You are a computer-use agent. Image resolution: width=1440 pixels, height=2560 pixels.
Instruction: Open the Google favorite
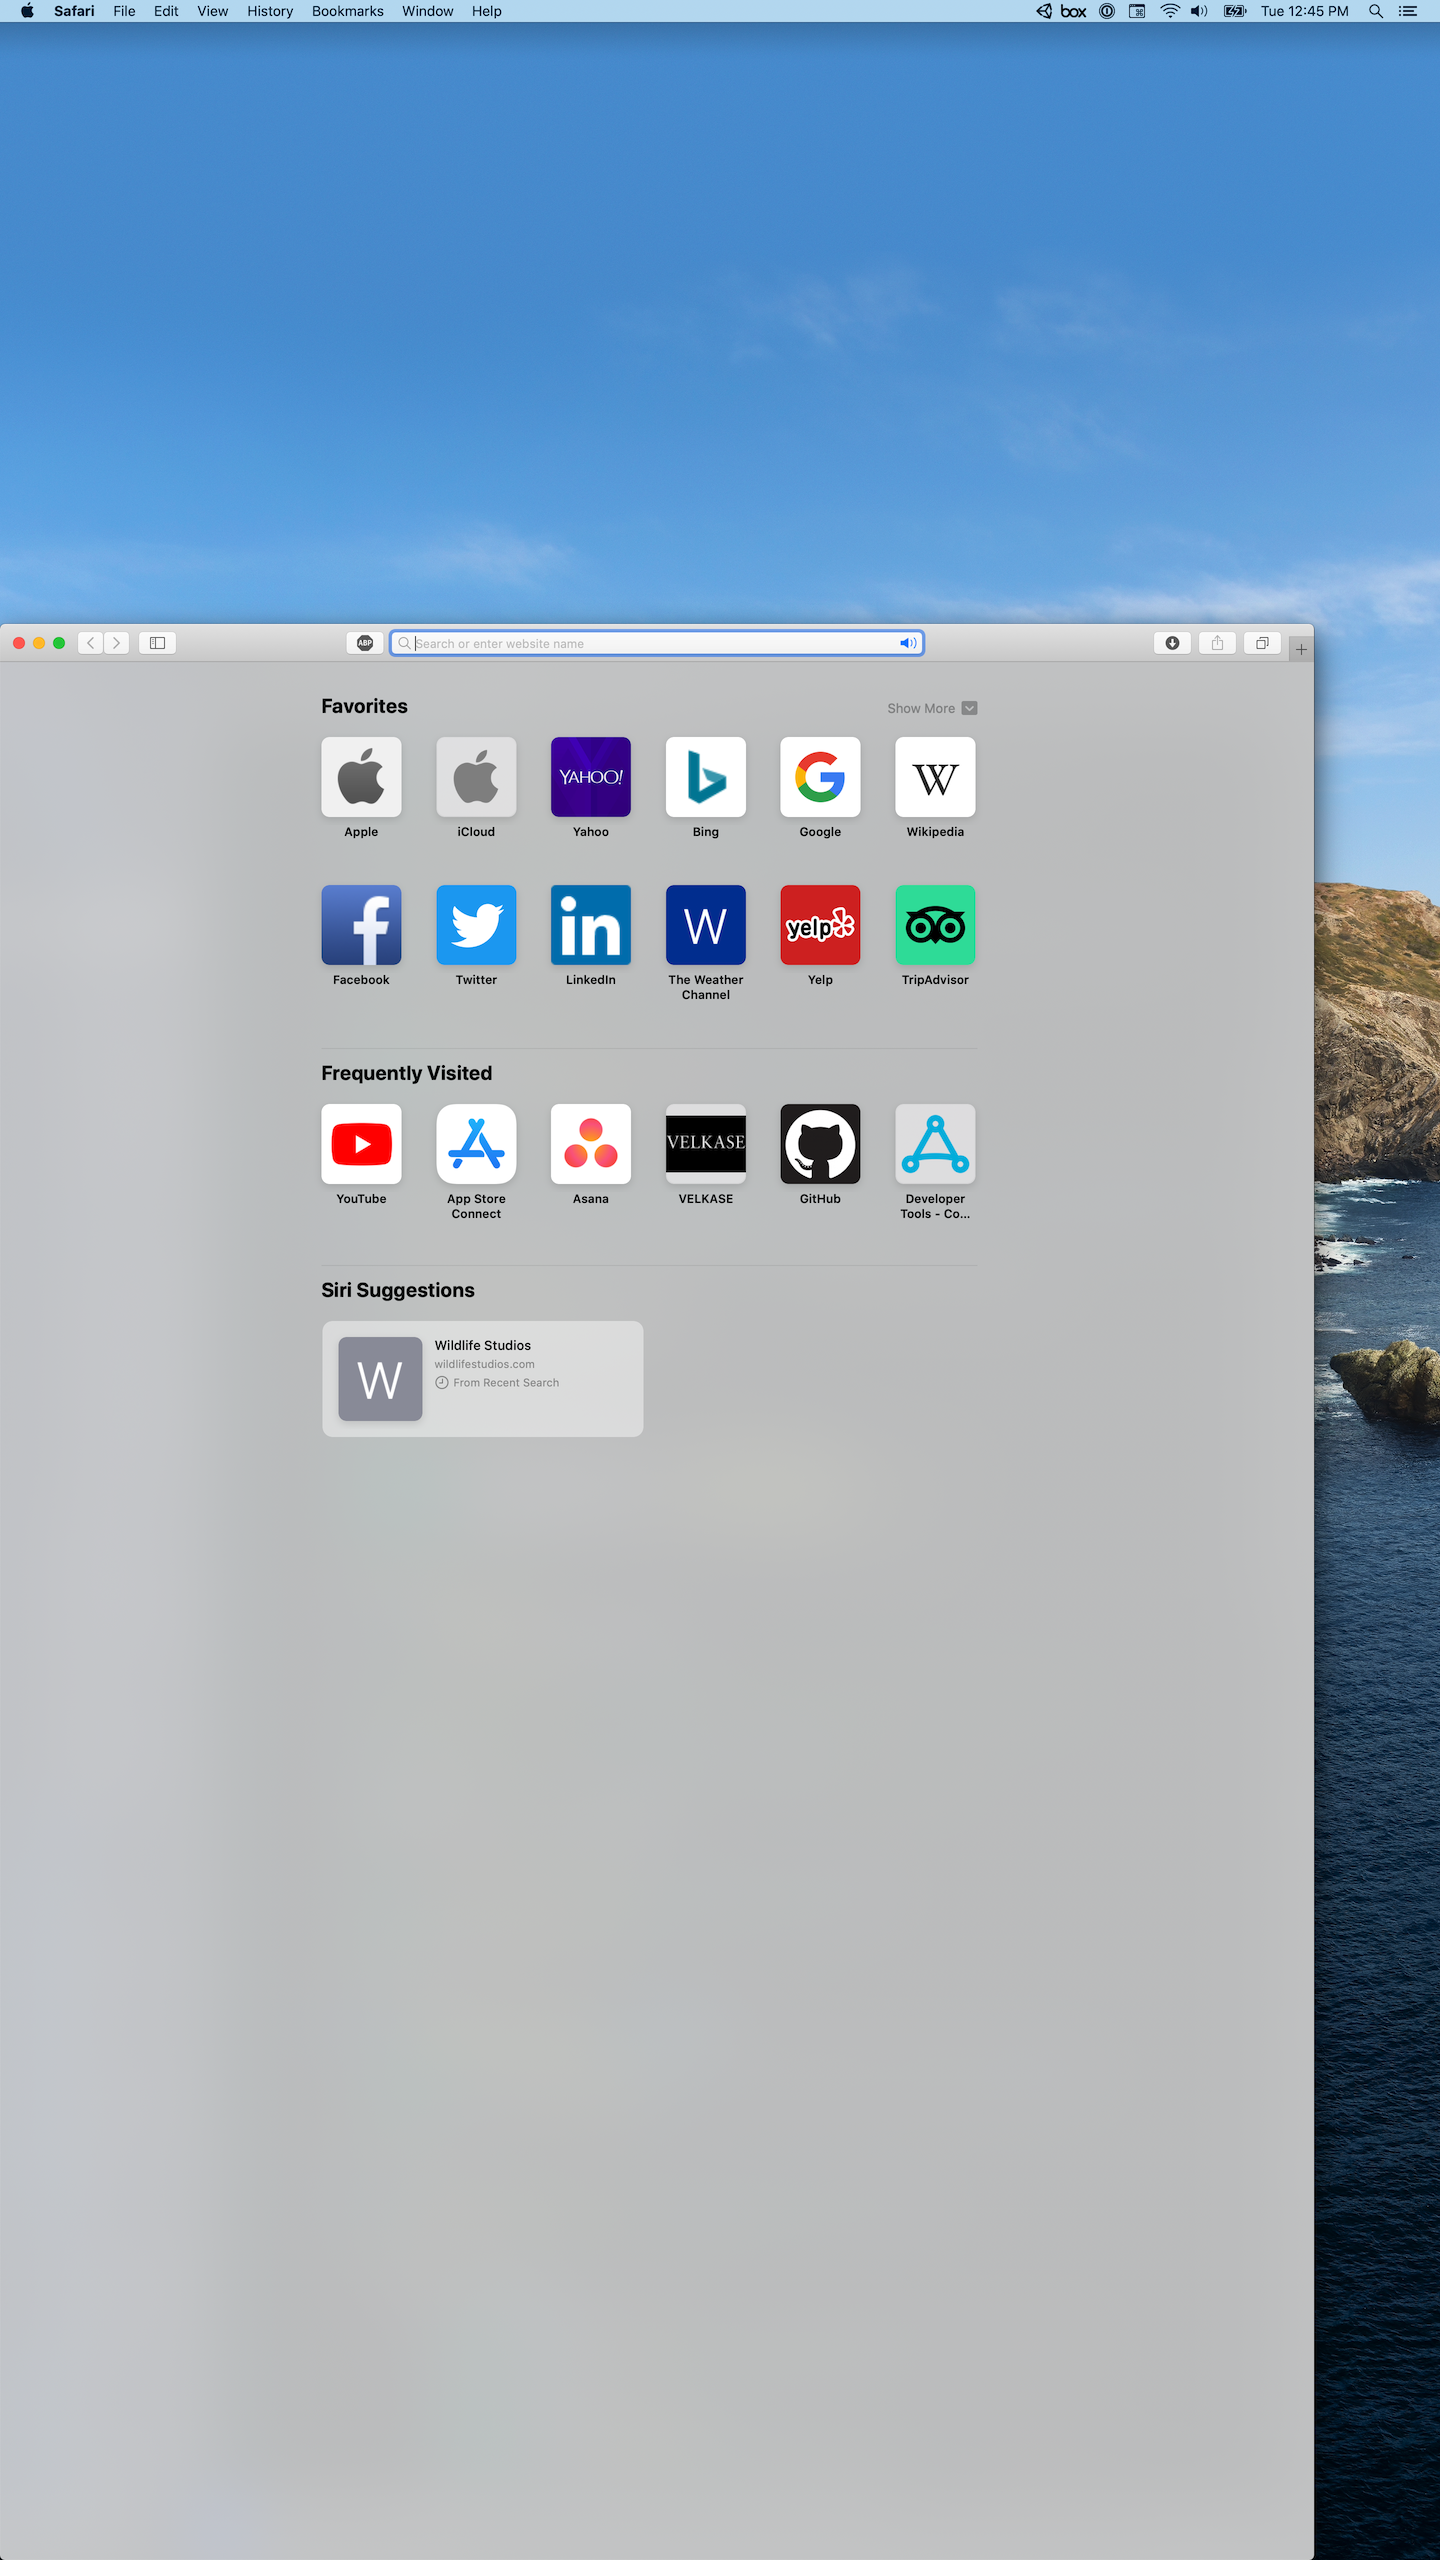(x=820, y=777)
